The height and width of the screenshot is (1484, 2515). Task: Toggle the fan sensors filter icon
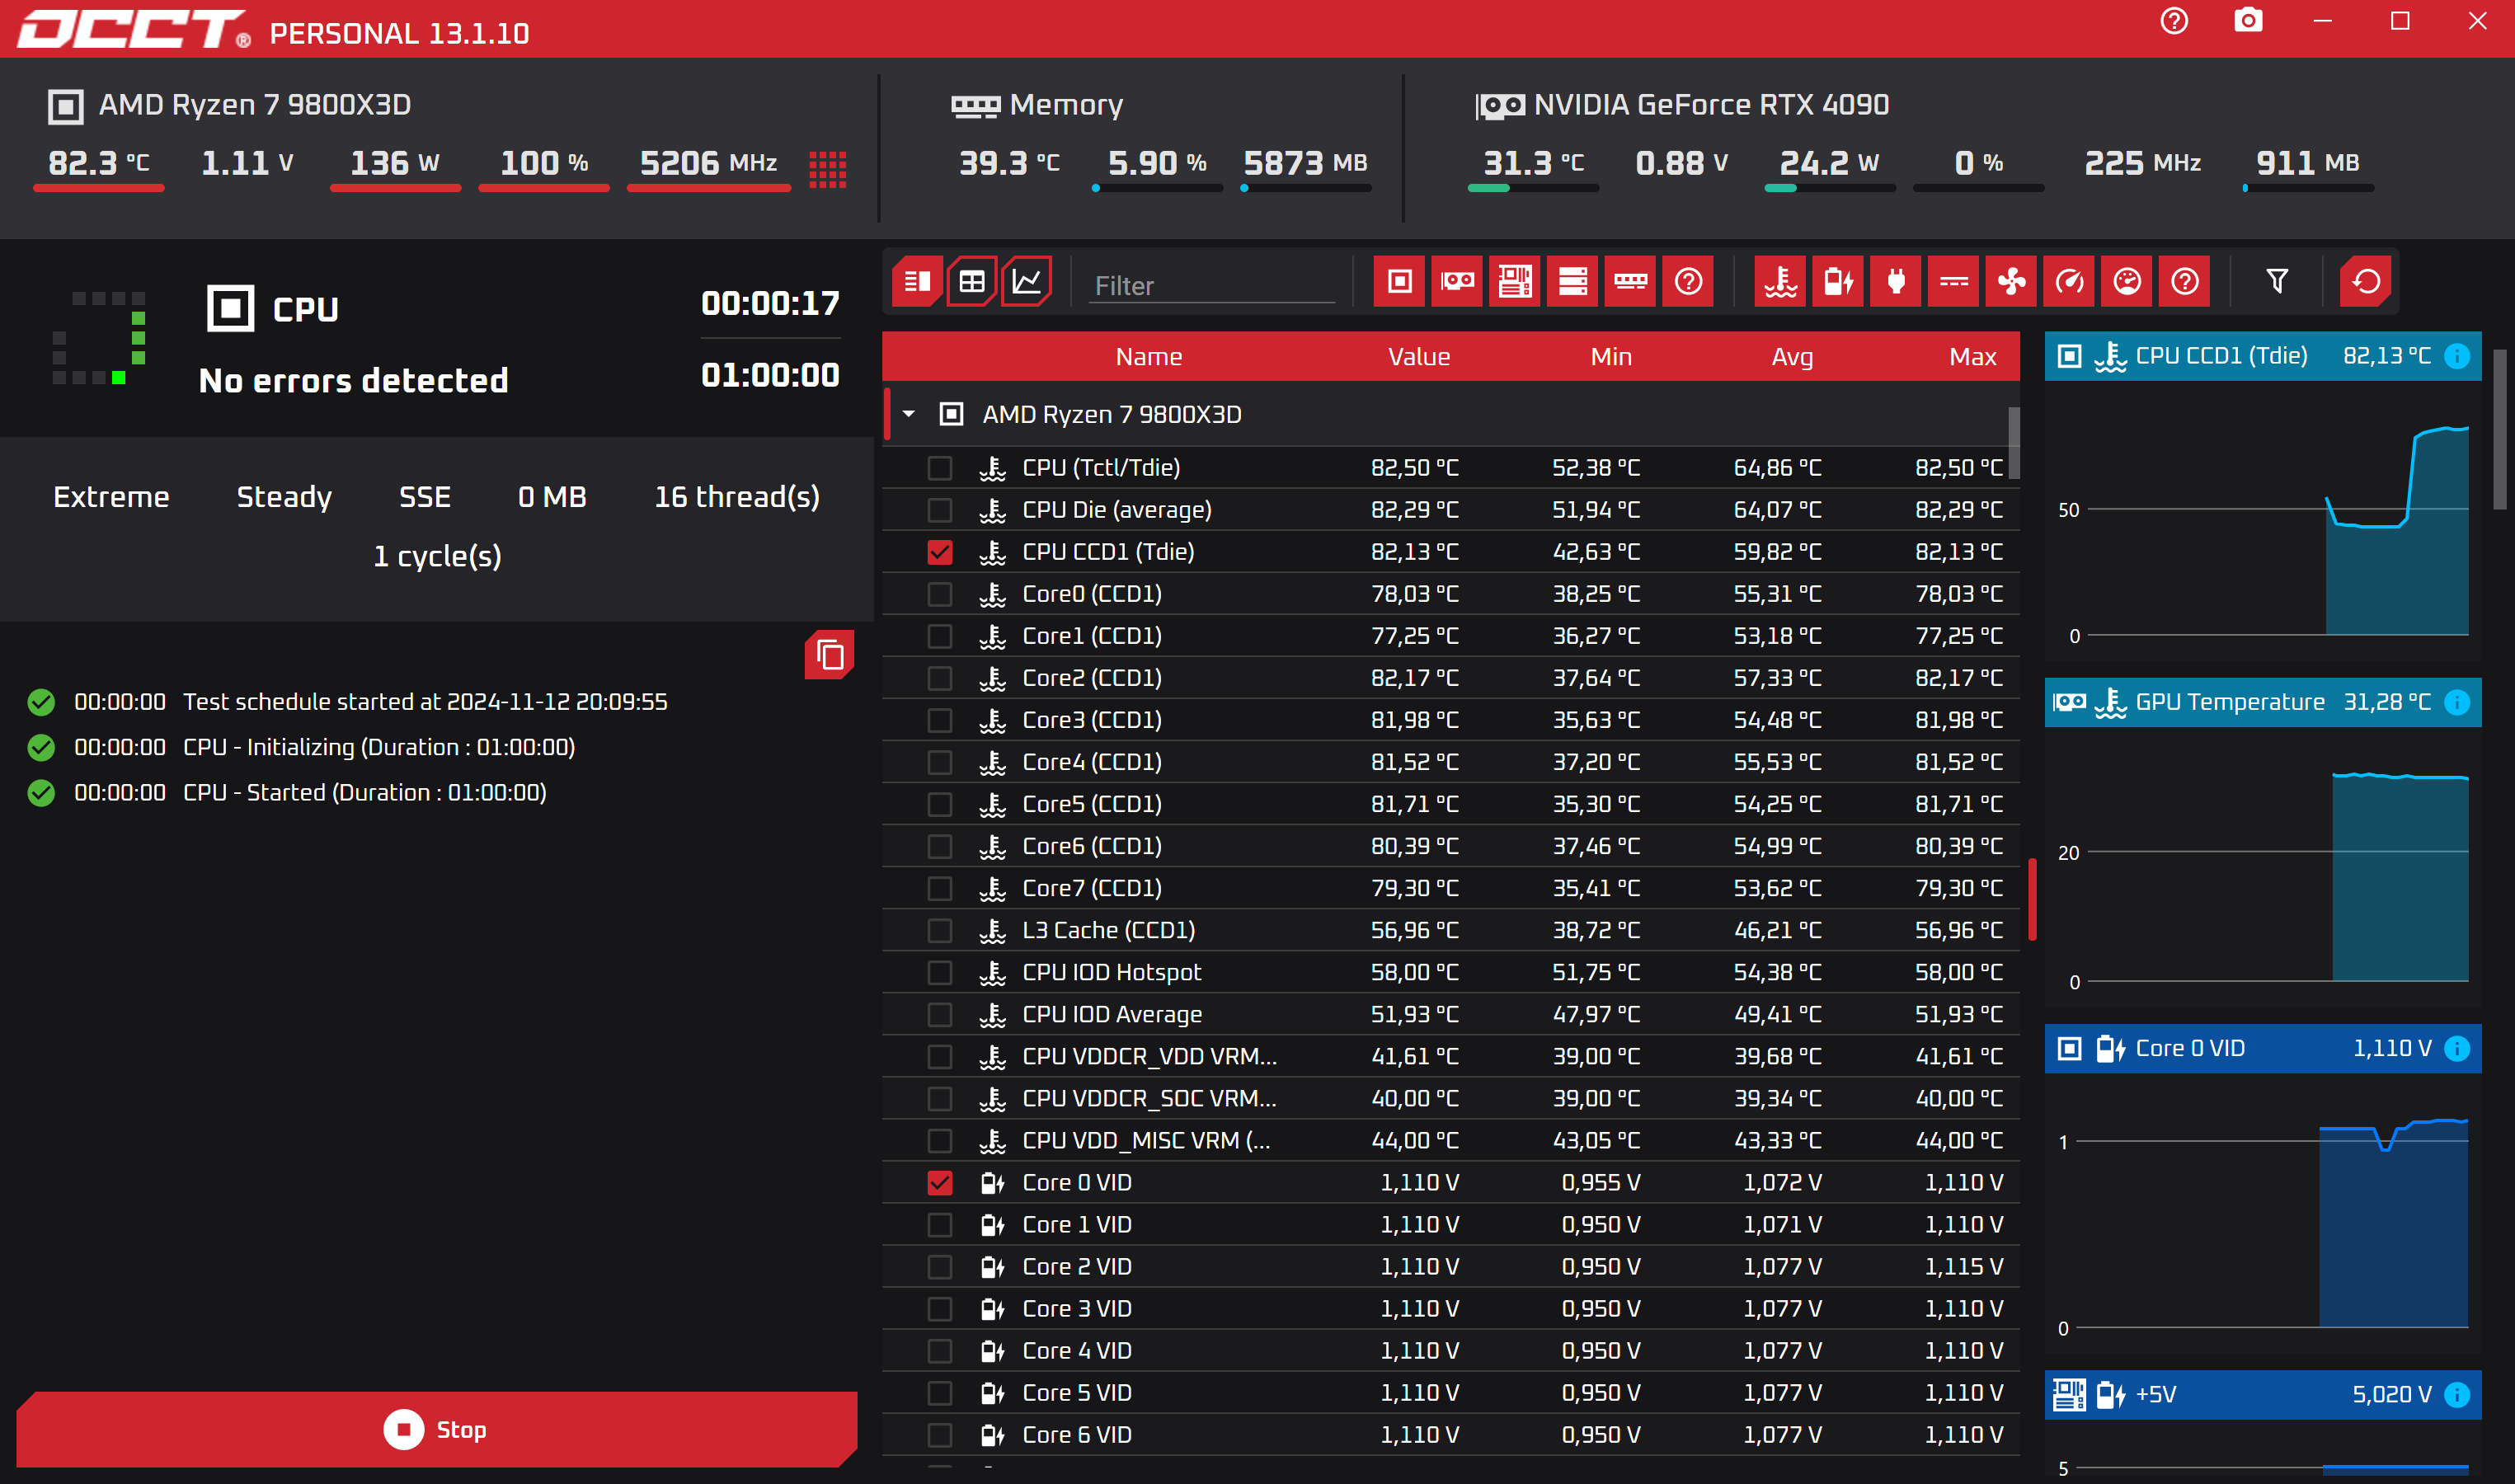pos(2011,282)
